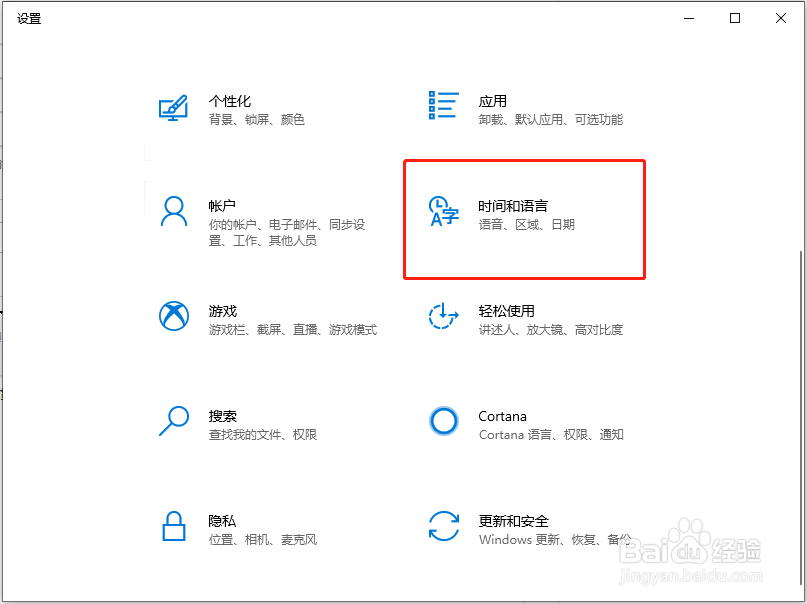Open the 时间和语言 clock-letter icon
807x604 pixels.
pyautogui.click(x=444, y=211)
